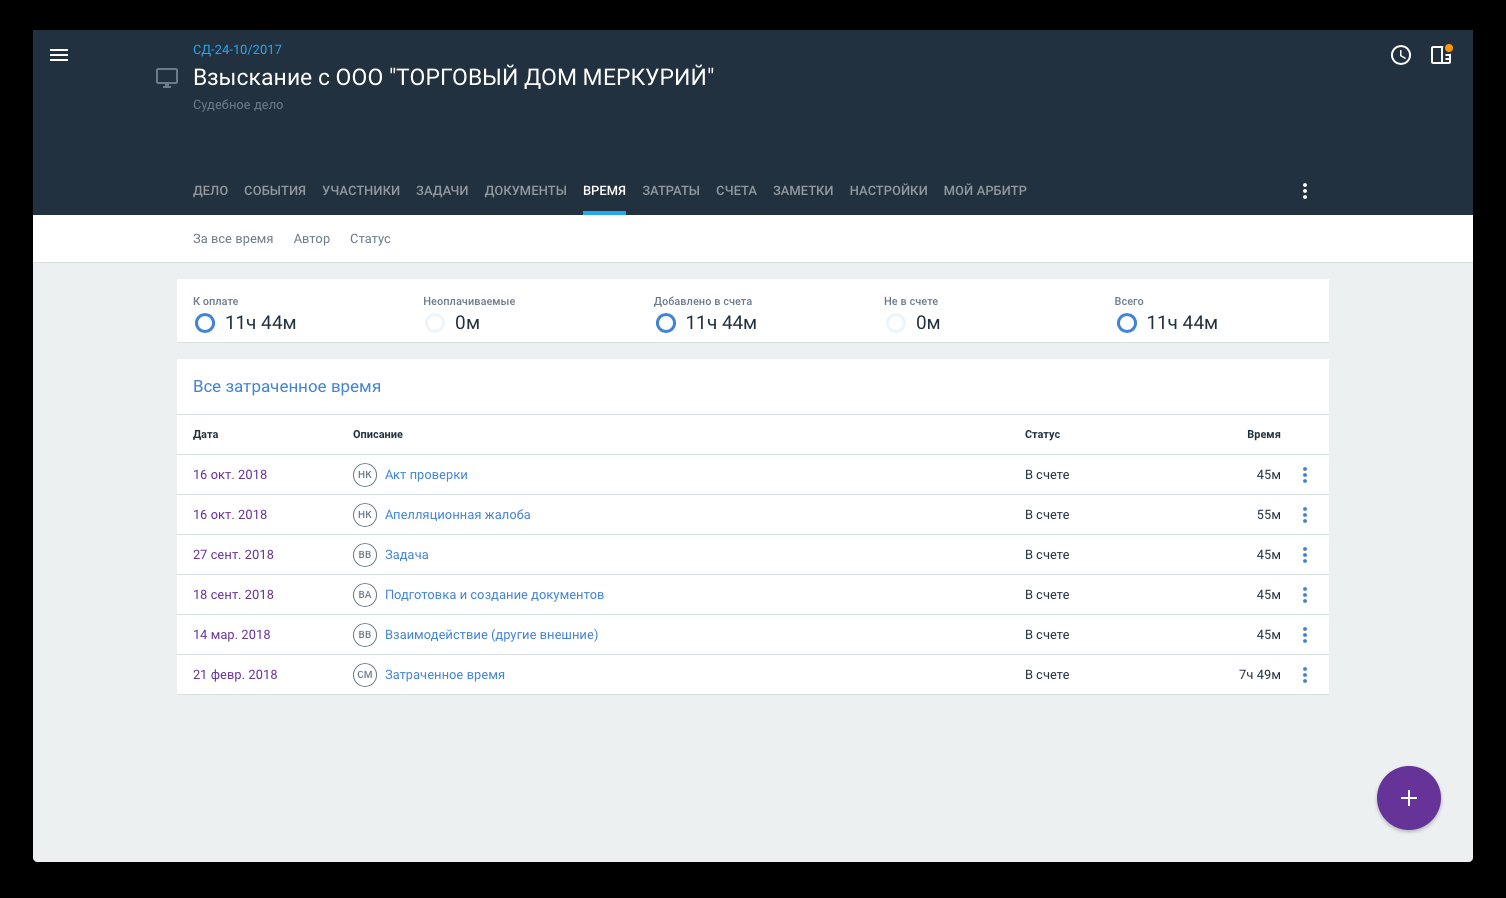Switch to the УЧАСТНИКИ tab
This screenshot has width=1506, height=898.
pos(361,191)
